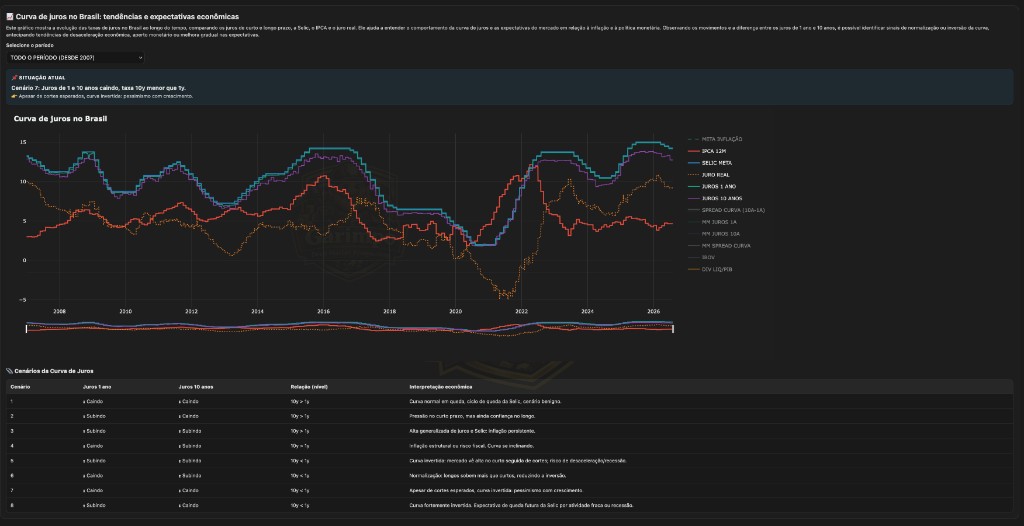Click 'Pressão no curto prazo' interpretation text
This screenshot has height=526, width=1024.
472,416
